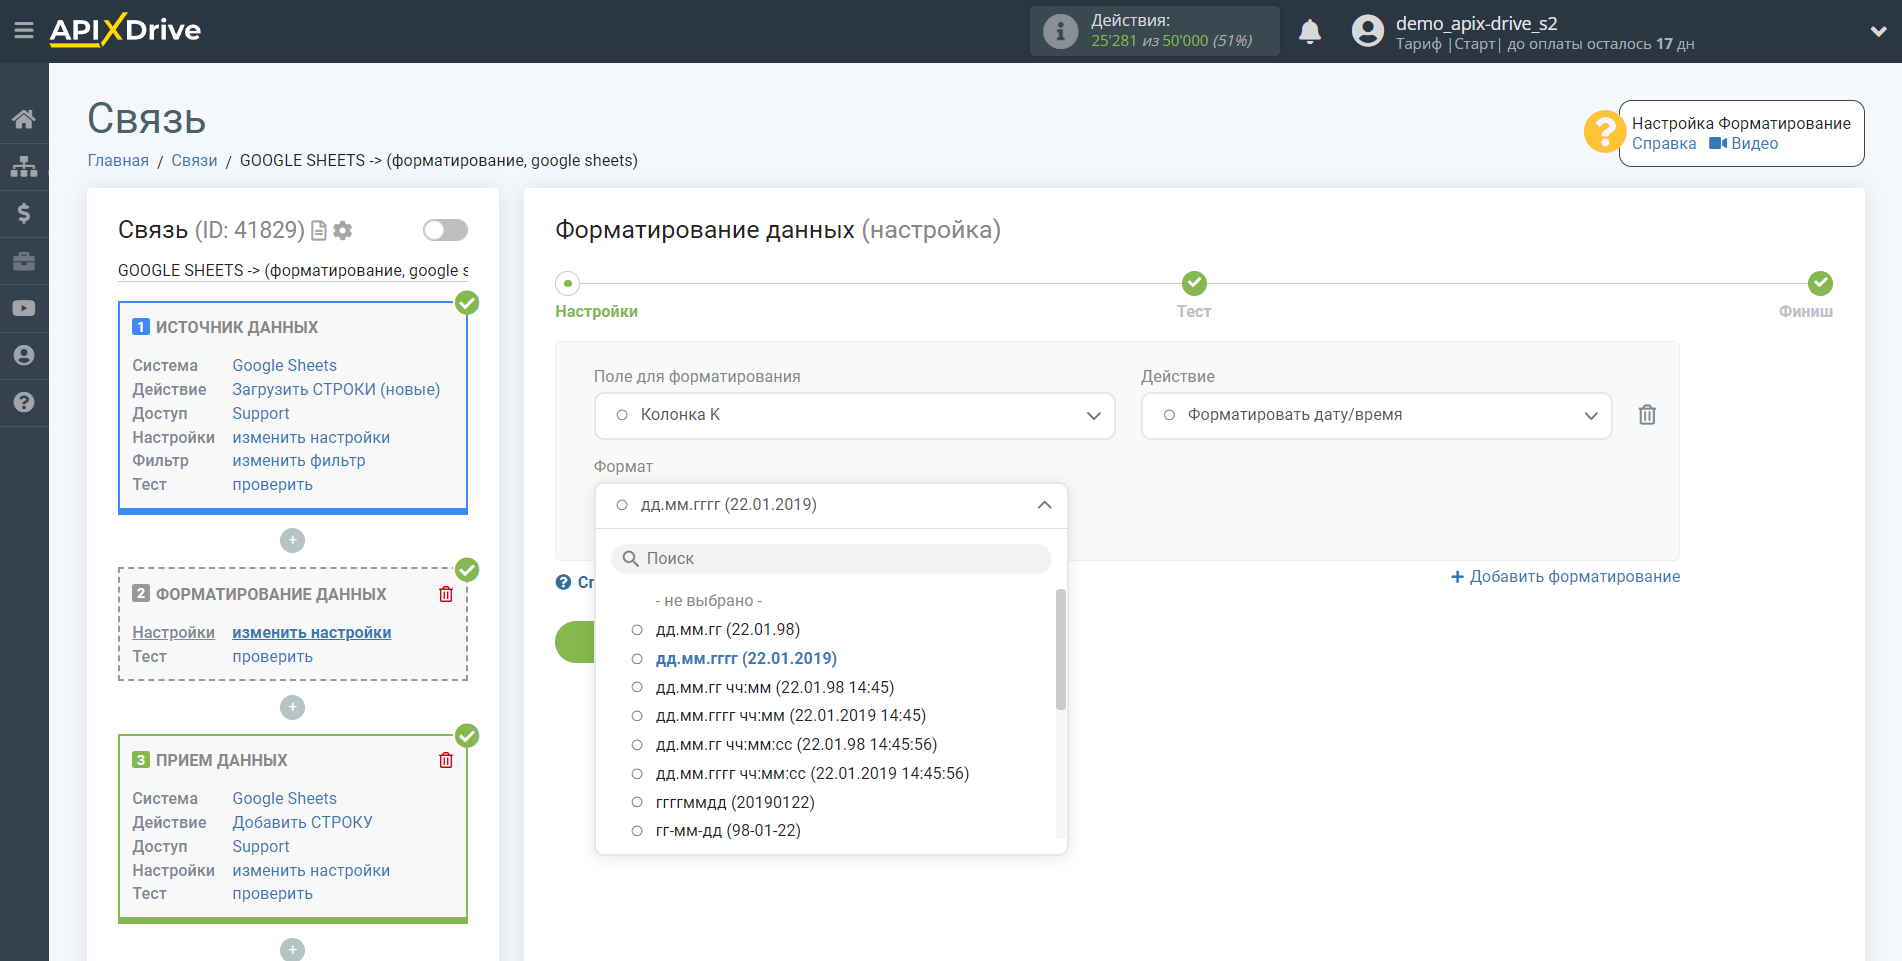Open Главная breadcrumb link
This screenshot has height=961, width=1902.
click(118, 160)
